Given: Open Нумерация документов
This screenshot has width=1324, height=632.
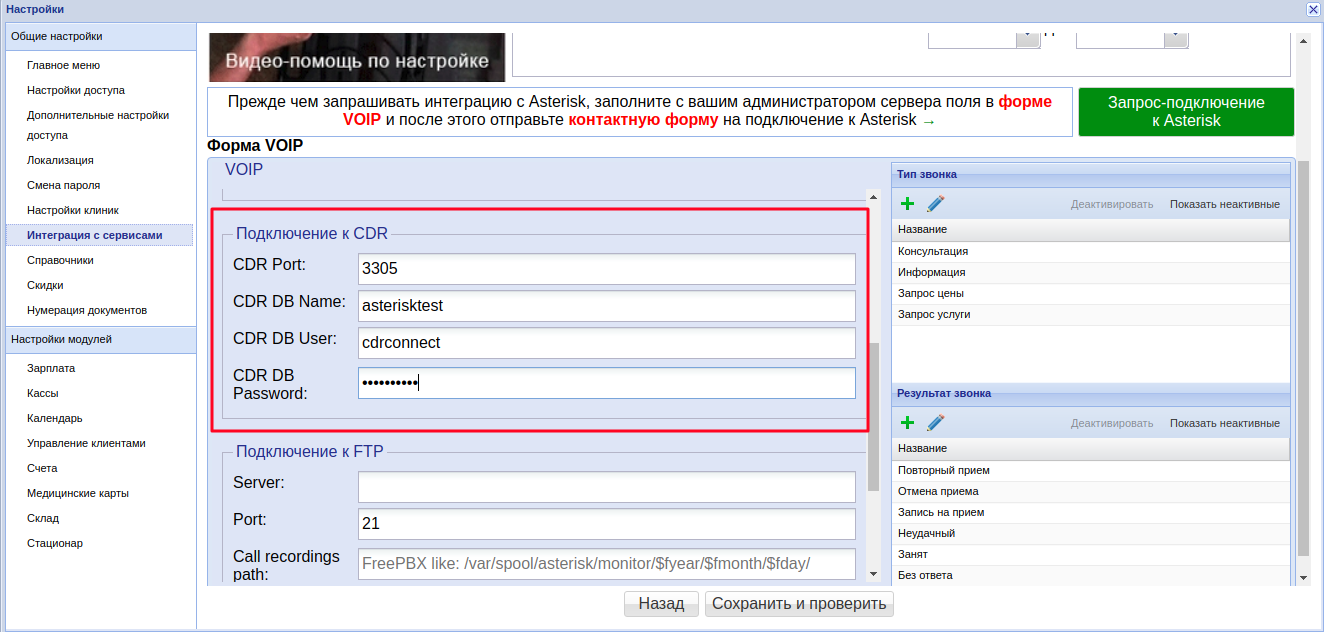Looking at the screenshot, I should pos(87,310).
